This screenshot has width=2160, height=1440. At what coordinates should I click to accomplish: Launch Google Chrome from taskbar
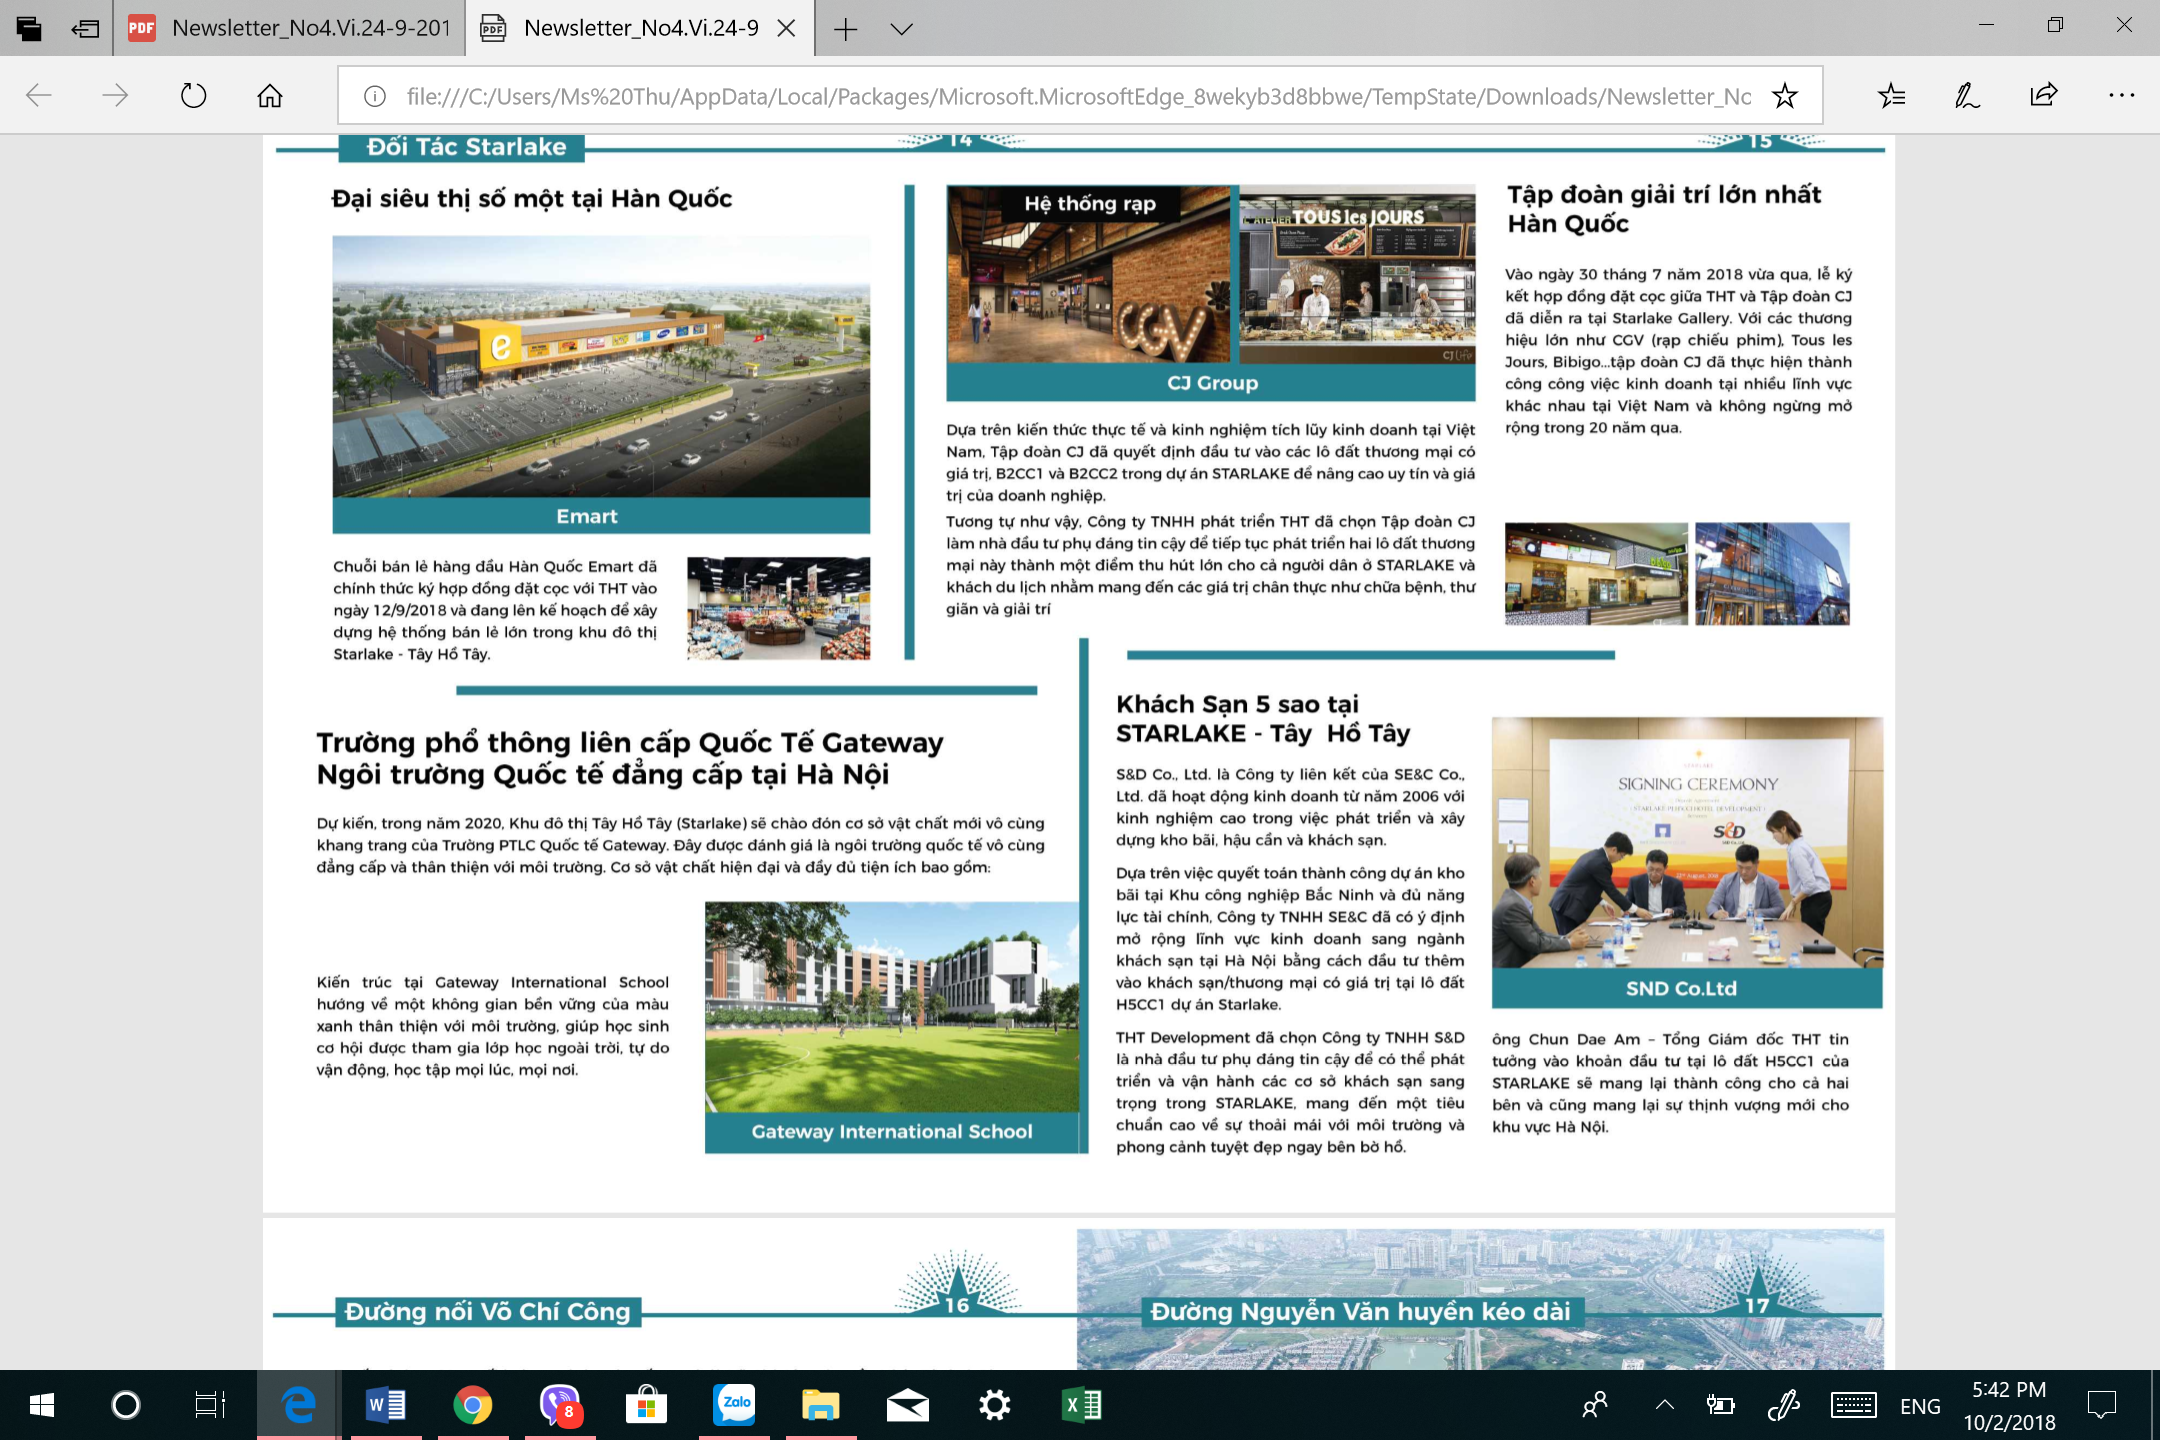coord(473,1405)
